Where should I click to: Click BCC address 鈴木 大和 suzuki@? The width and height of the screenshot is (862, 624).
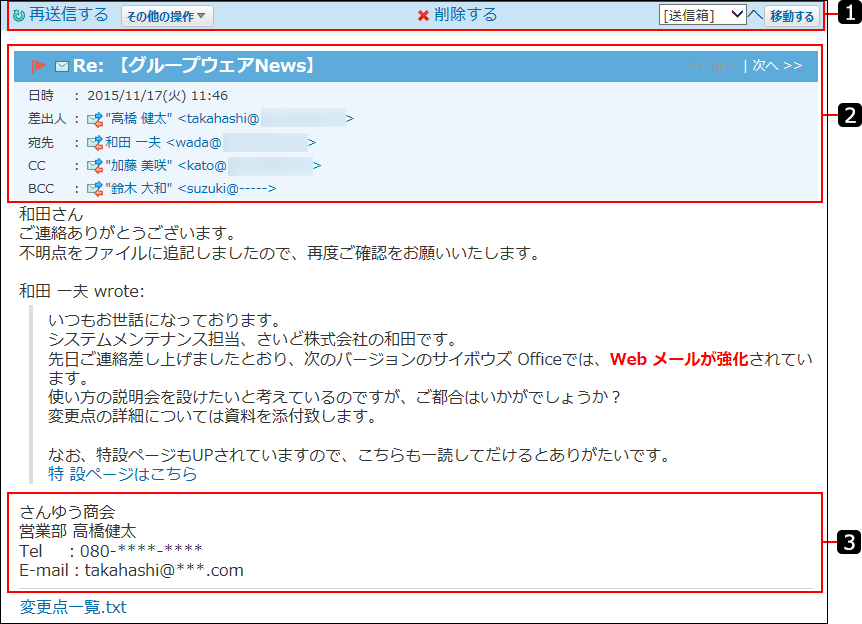tap(191, 189)
